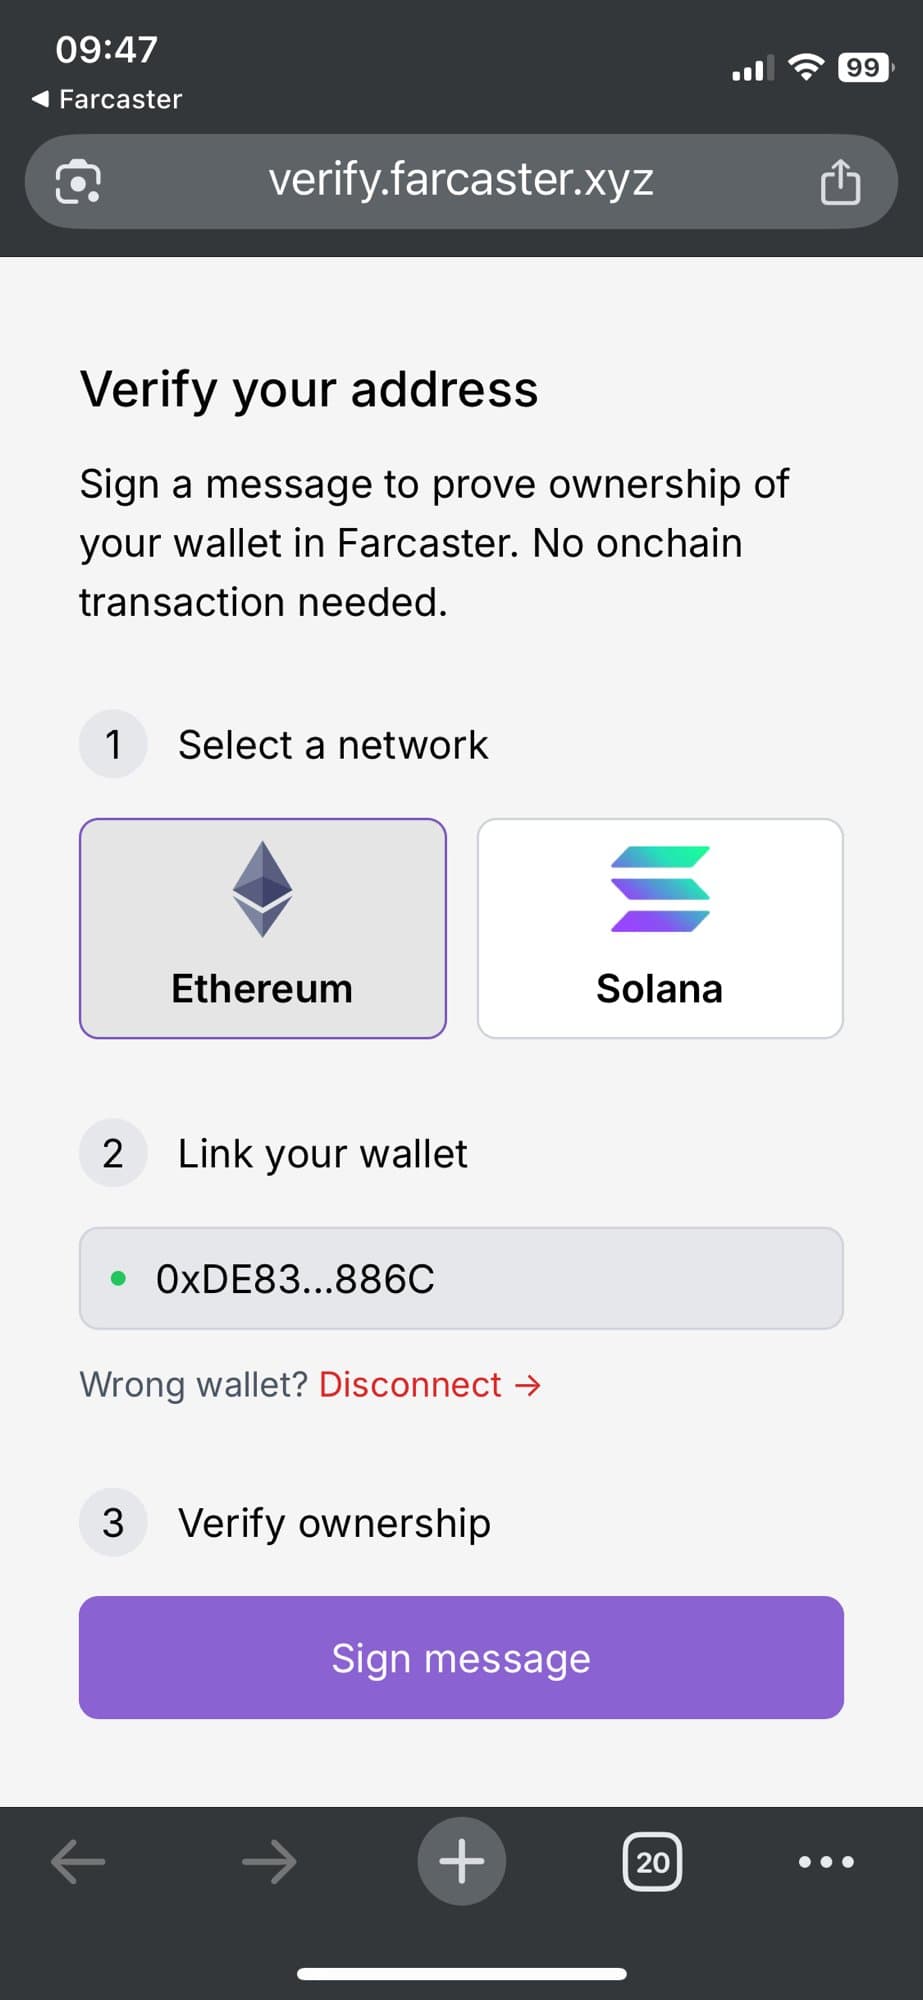Screen dimensions: 923x2000
Task: Select the Solana network card
Action: [660, 928]
